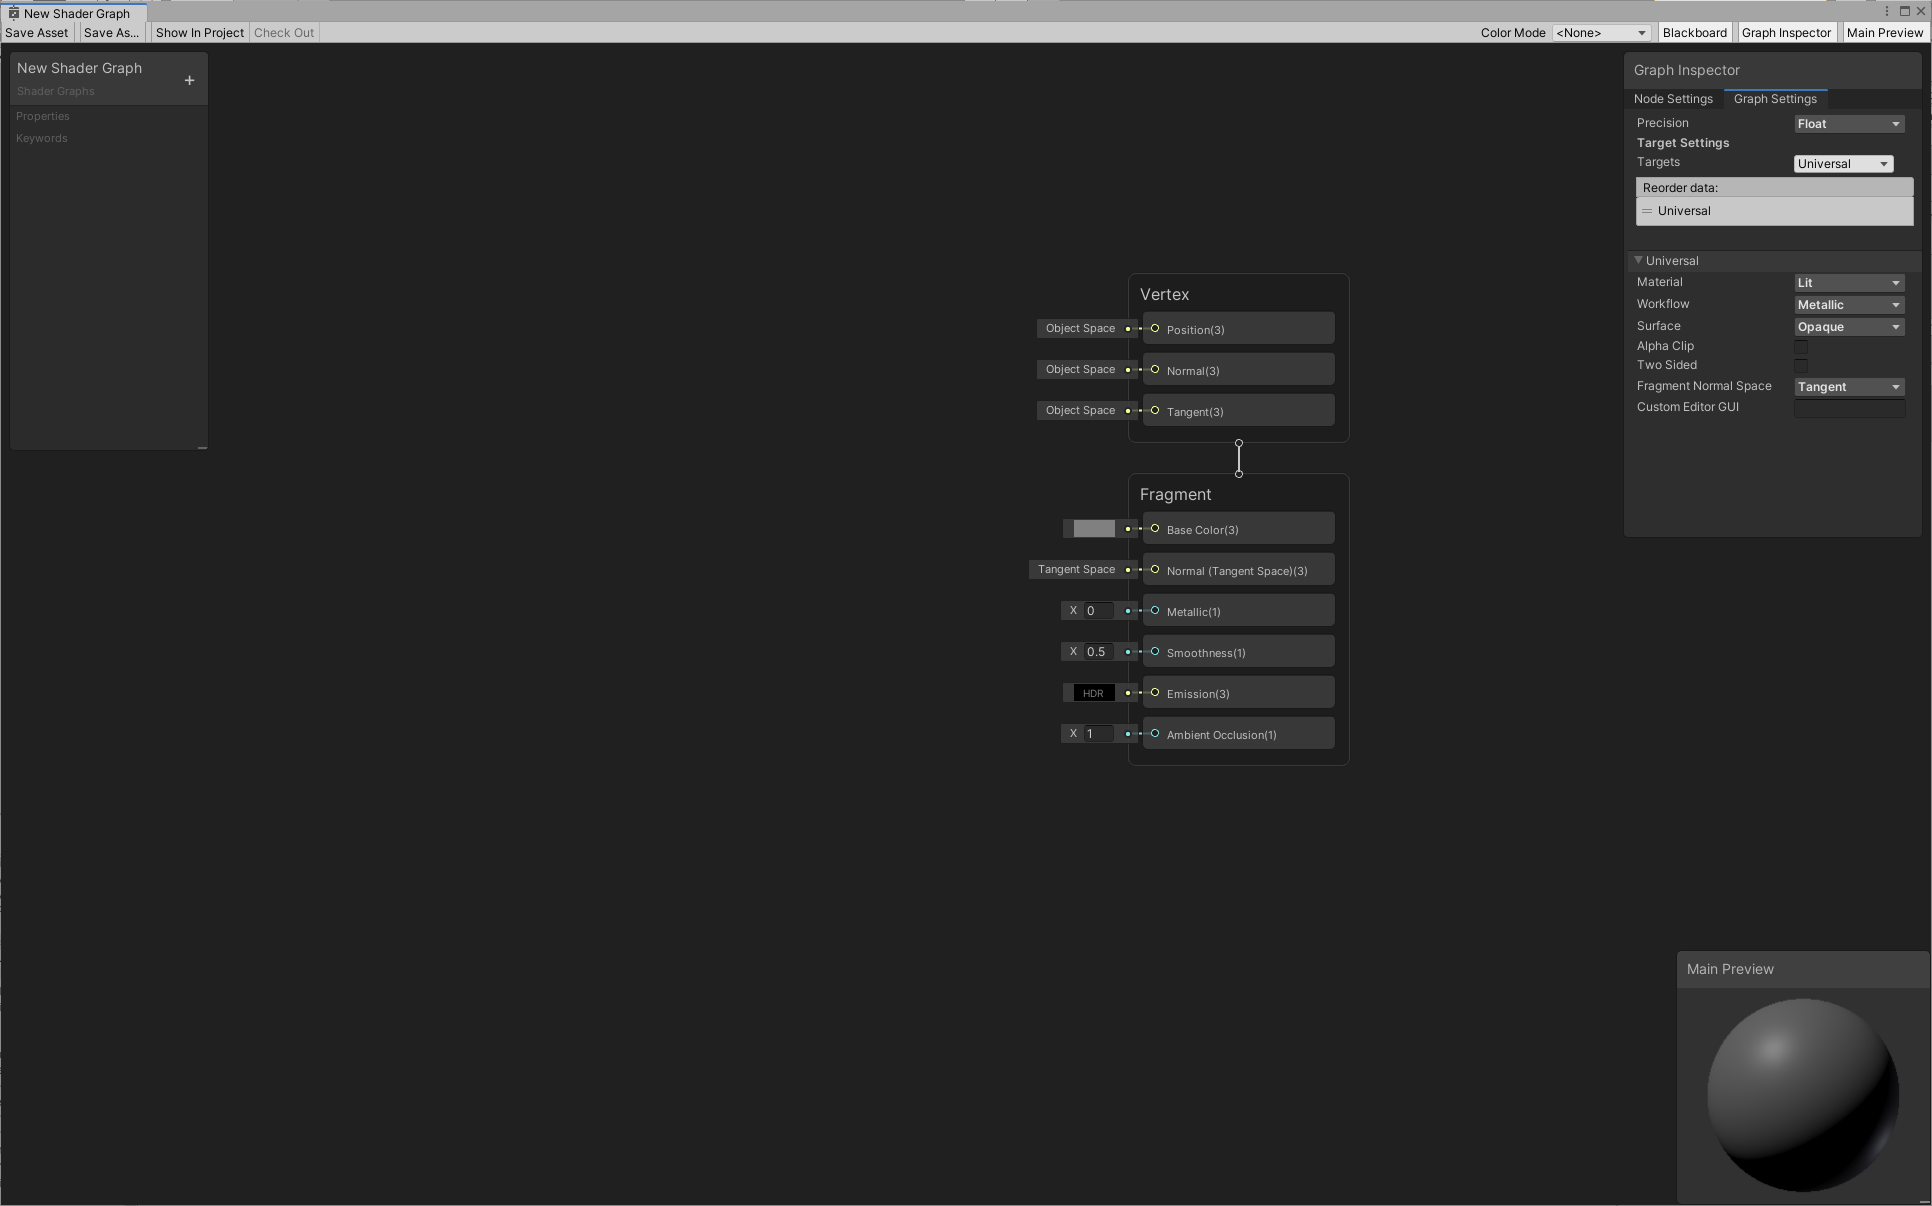Click the Position(3) port circle on Vertex node
1932x1206 pixels.
click(1155, 329)
